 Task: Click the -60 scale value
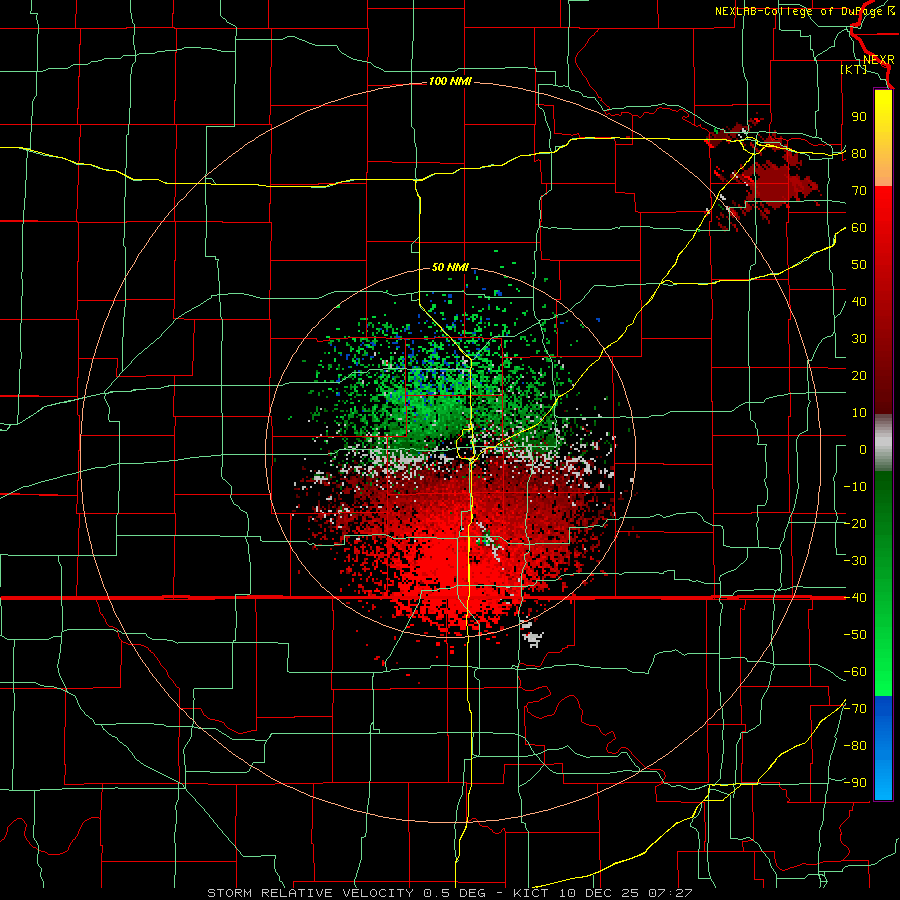[855, 672]
